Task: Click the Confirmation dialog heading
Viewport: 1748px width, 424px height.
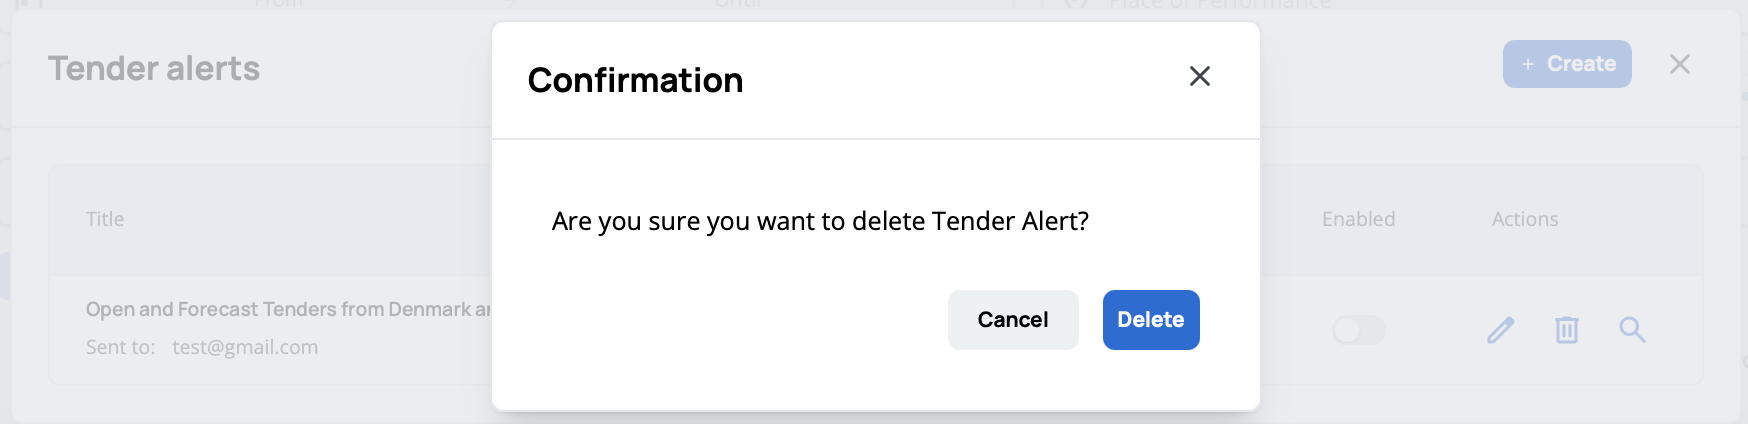Action: [635, 80]
